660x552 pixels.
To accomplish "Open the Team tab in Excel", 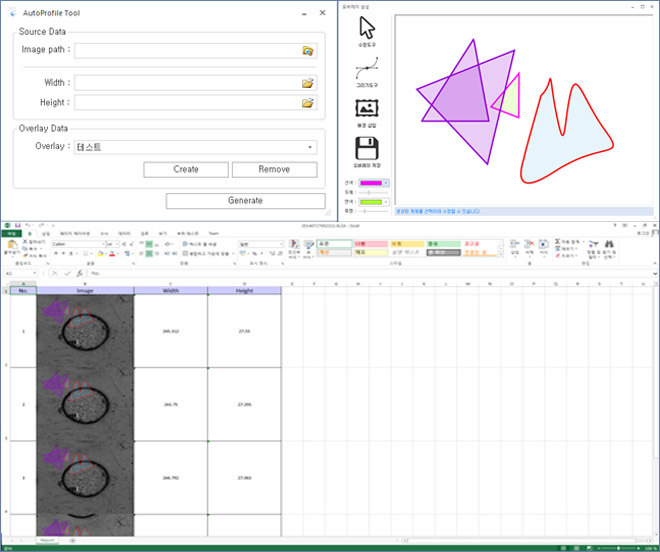I will click(x=214, y=233).
